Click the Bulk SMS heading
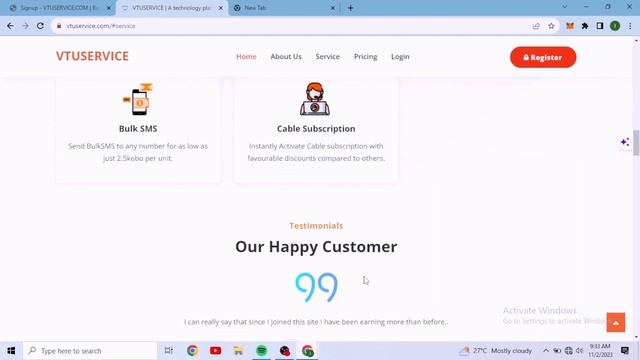The width and height of the screenshot is (640, 360). coord(138,129)
